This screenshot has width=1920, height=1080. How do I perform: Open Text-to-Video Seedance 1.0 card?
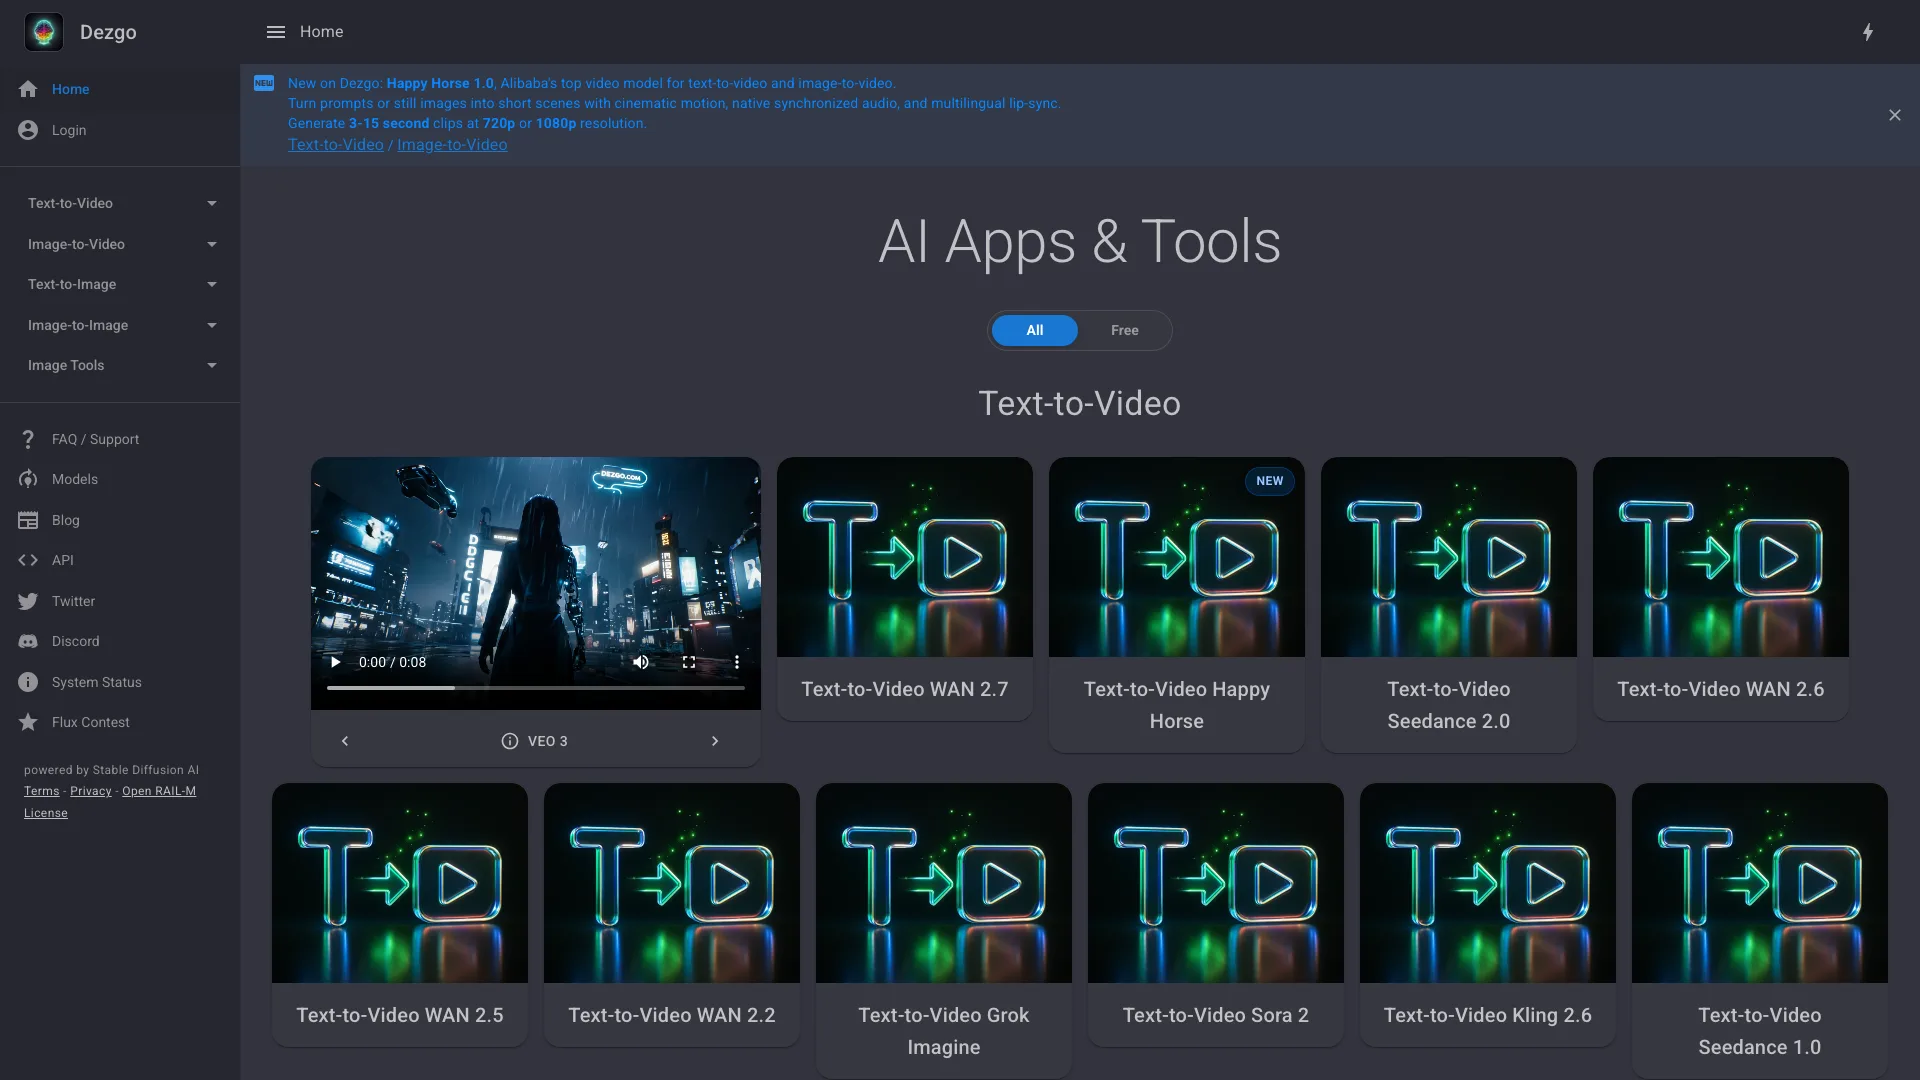tap(1760, 931)
